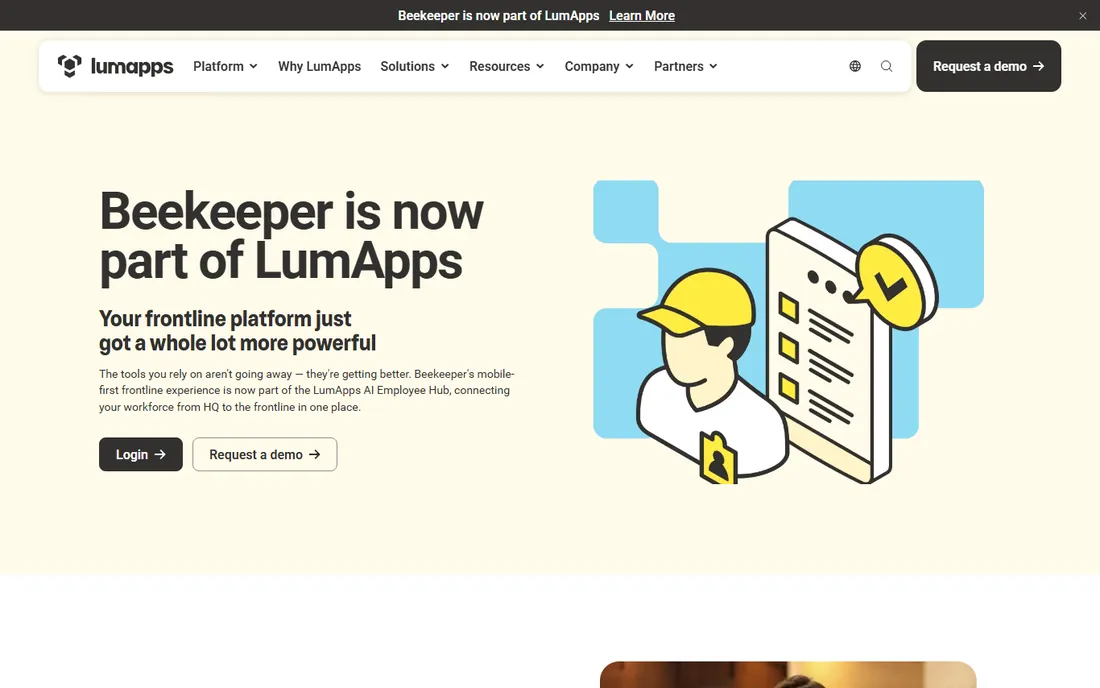This screenshot has width=1100, height=688.
Task: Open the Platform menu item
Action: [x=218, y=66]
